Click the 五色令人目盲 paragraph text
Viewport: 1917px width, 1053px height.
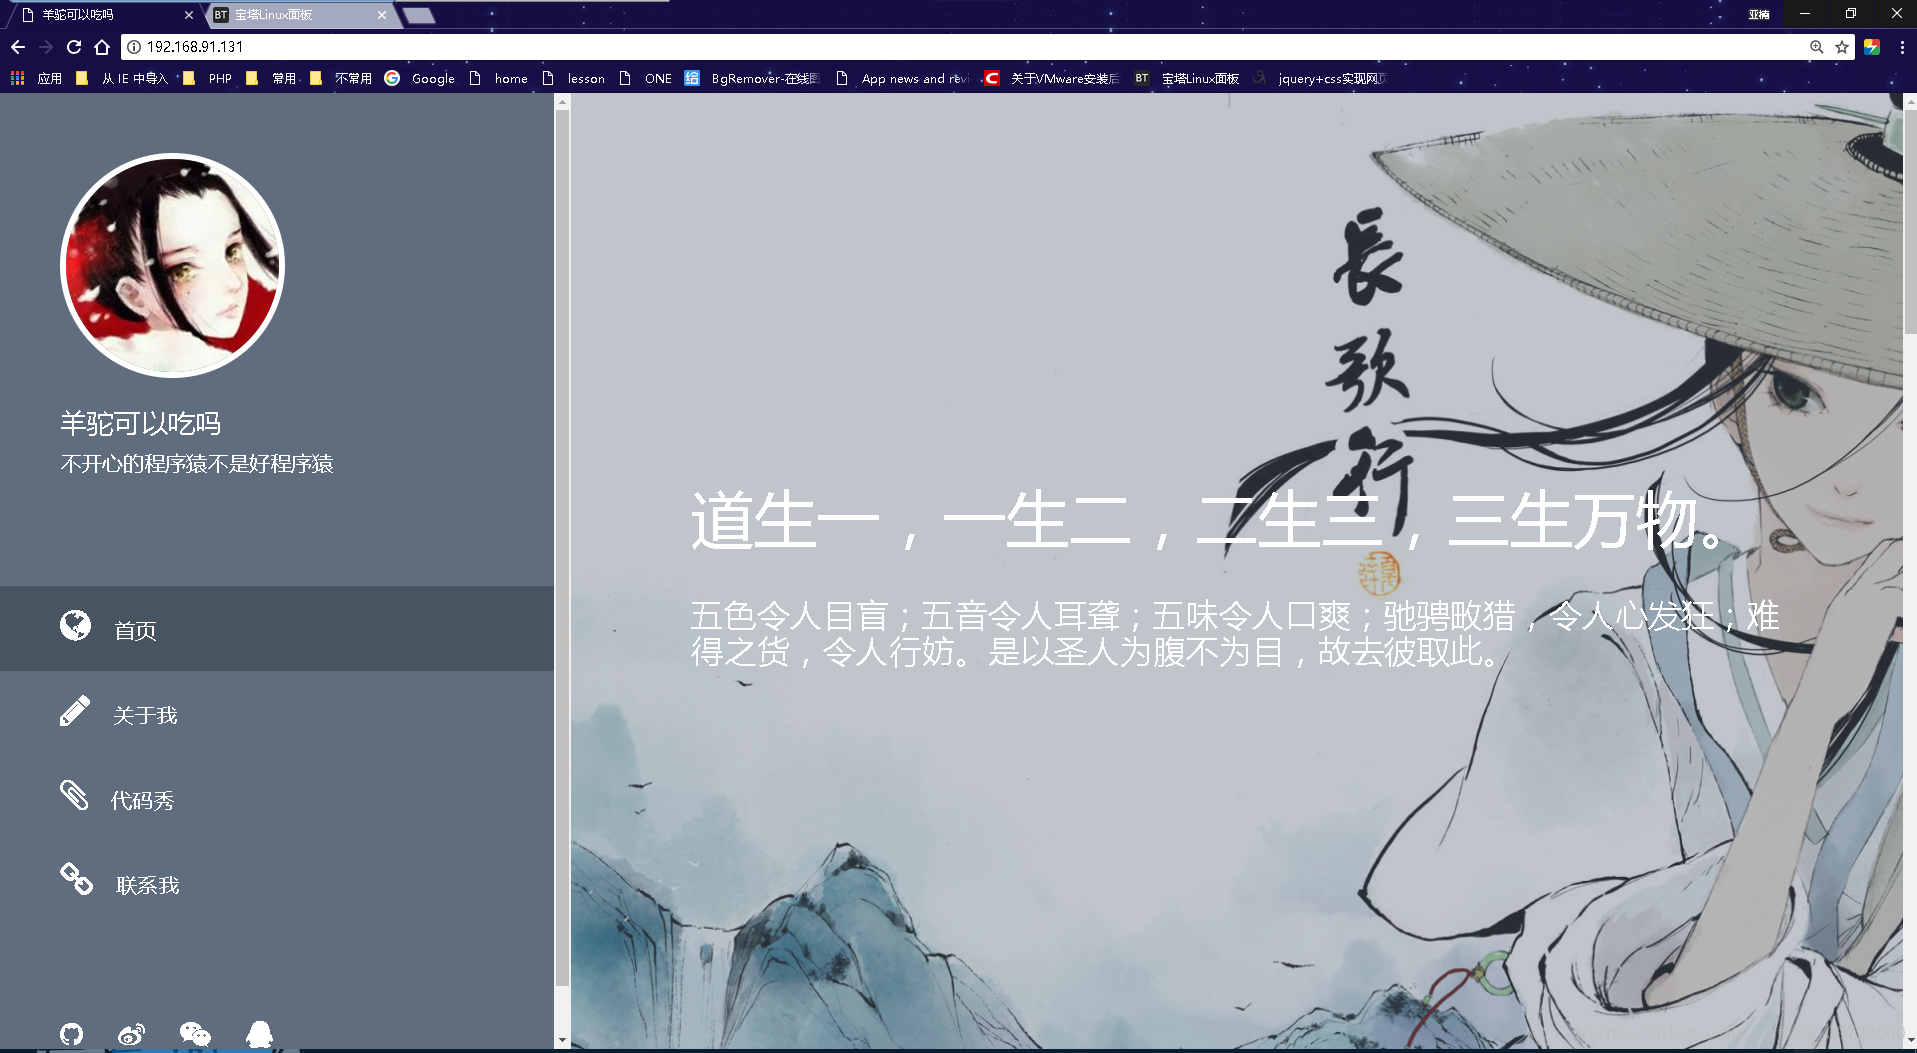pos(1235,633)
